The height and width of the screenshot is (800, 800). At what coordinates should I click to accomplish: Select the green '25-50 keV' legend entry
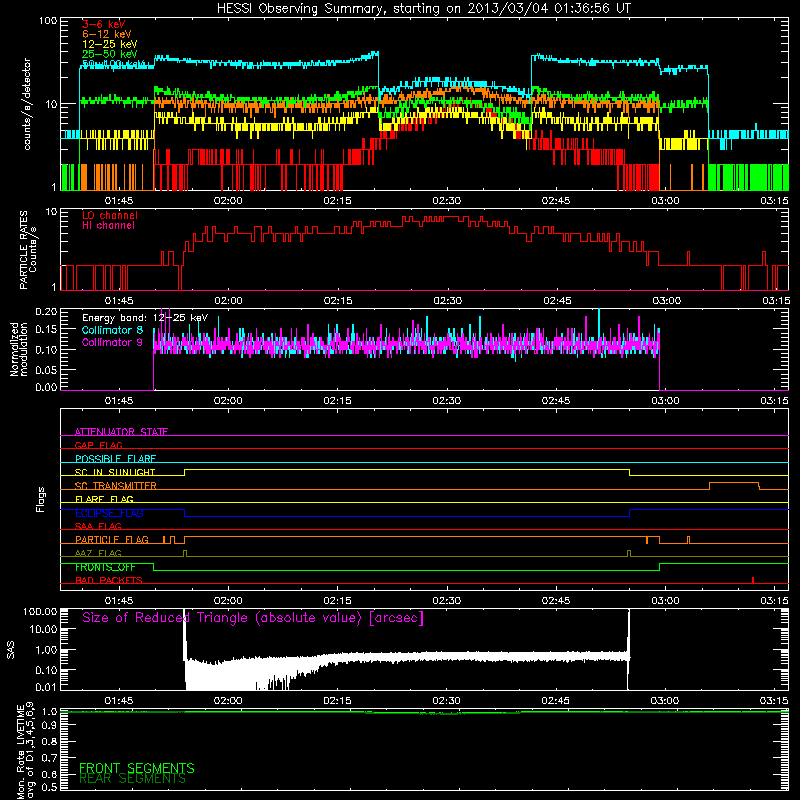tap(110, 54)
